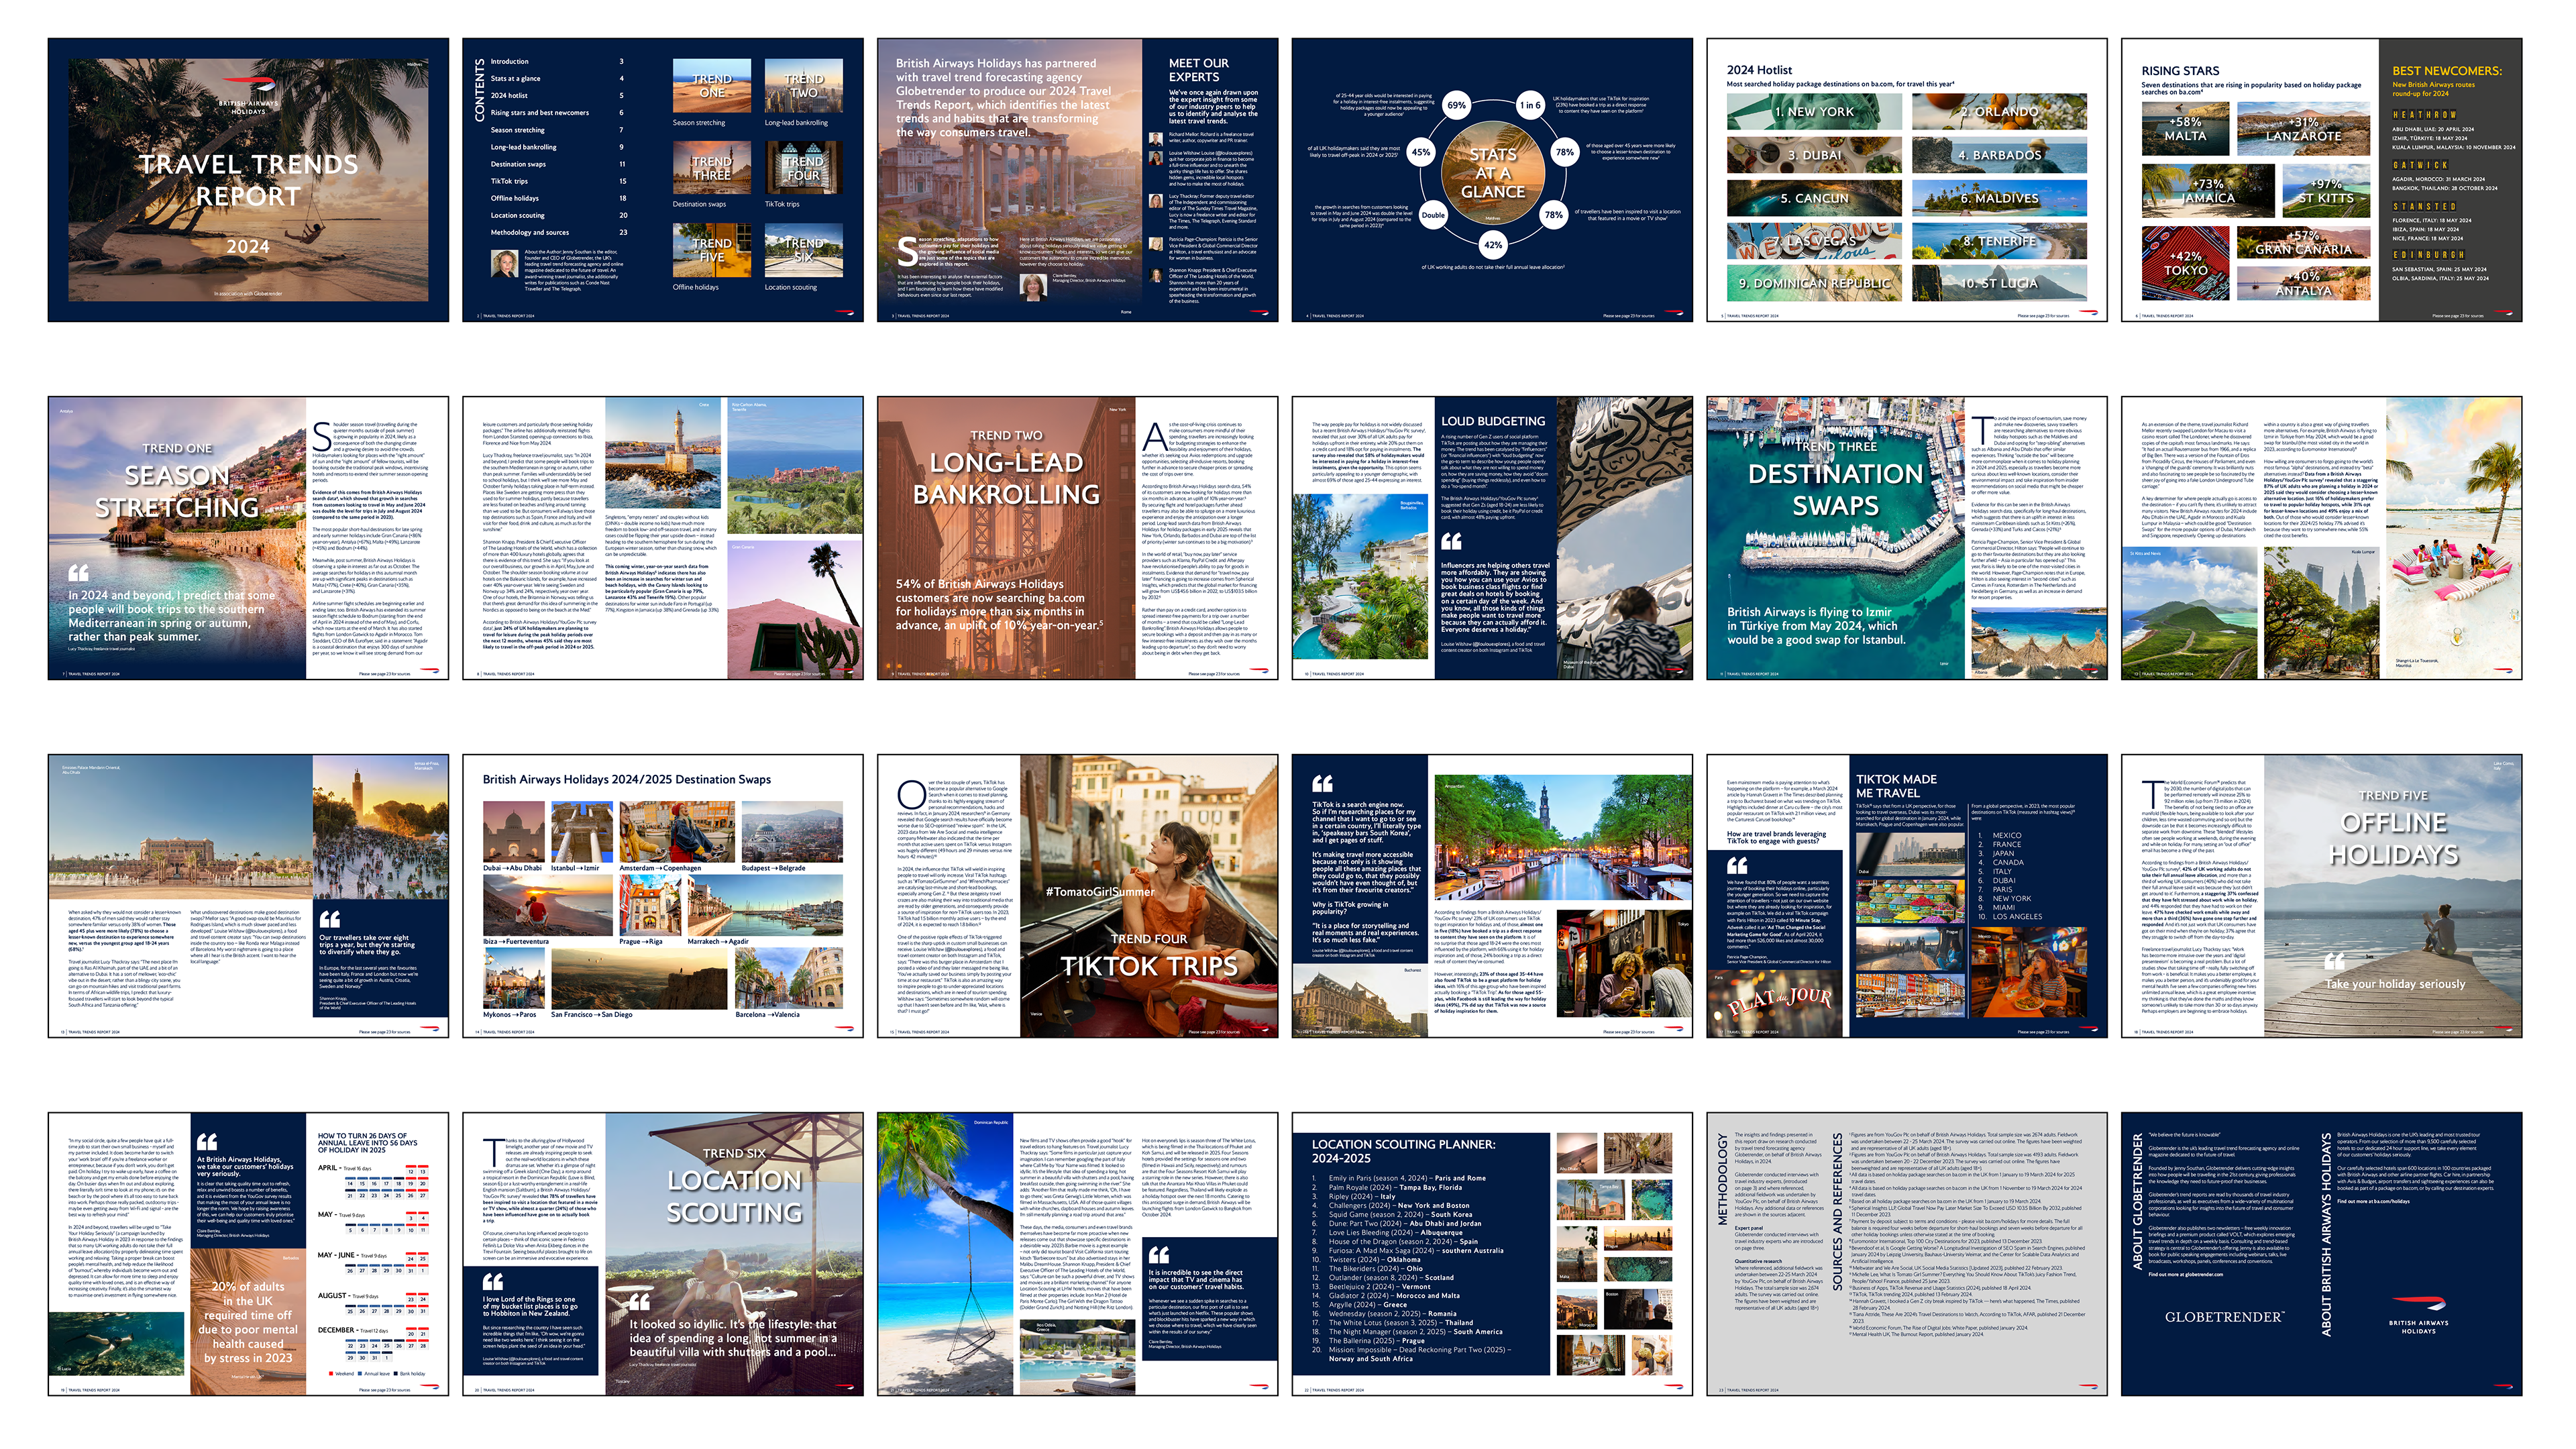Image resolution: width=2576 pixels, height=1449 pixels.
Task: Open the Contents page thumbnail
Action: click(663, 180)
